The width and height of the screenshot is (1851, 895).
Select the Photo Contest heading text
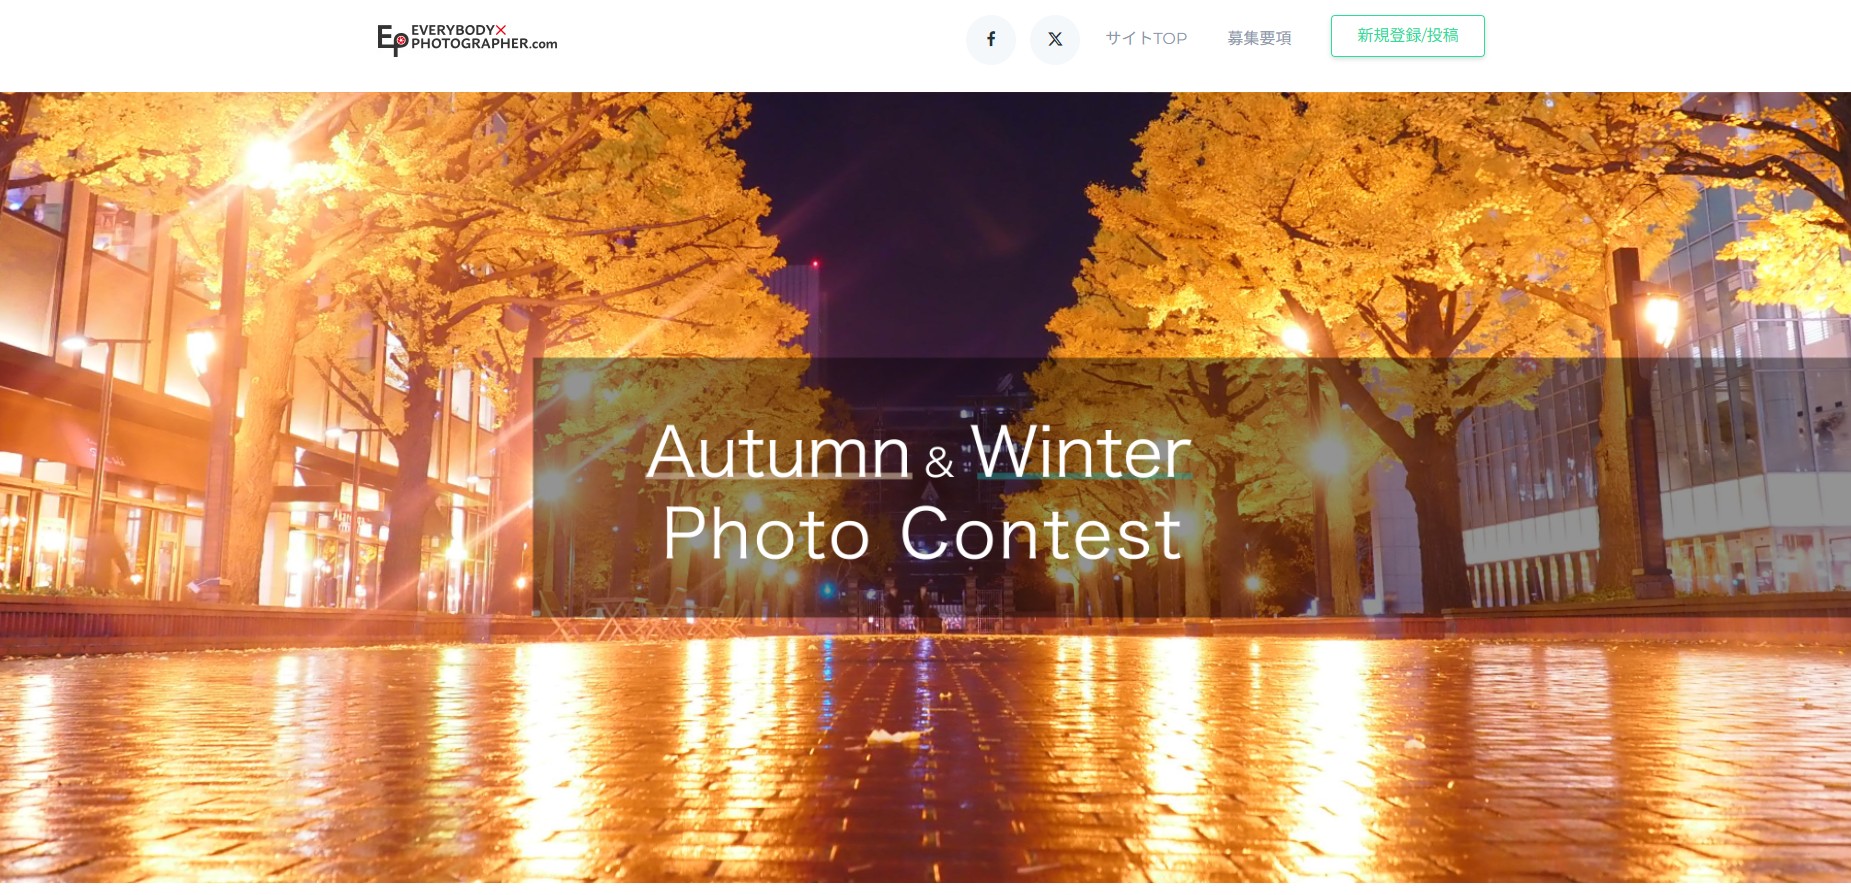point(922,533)
